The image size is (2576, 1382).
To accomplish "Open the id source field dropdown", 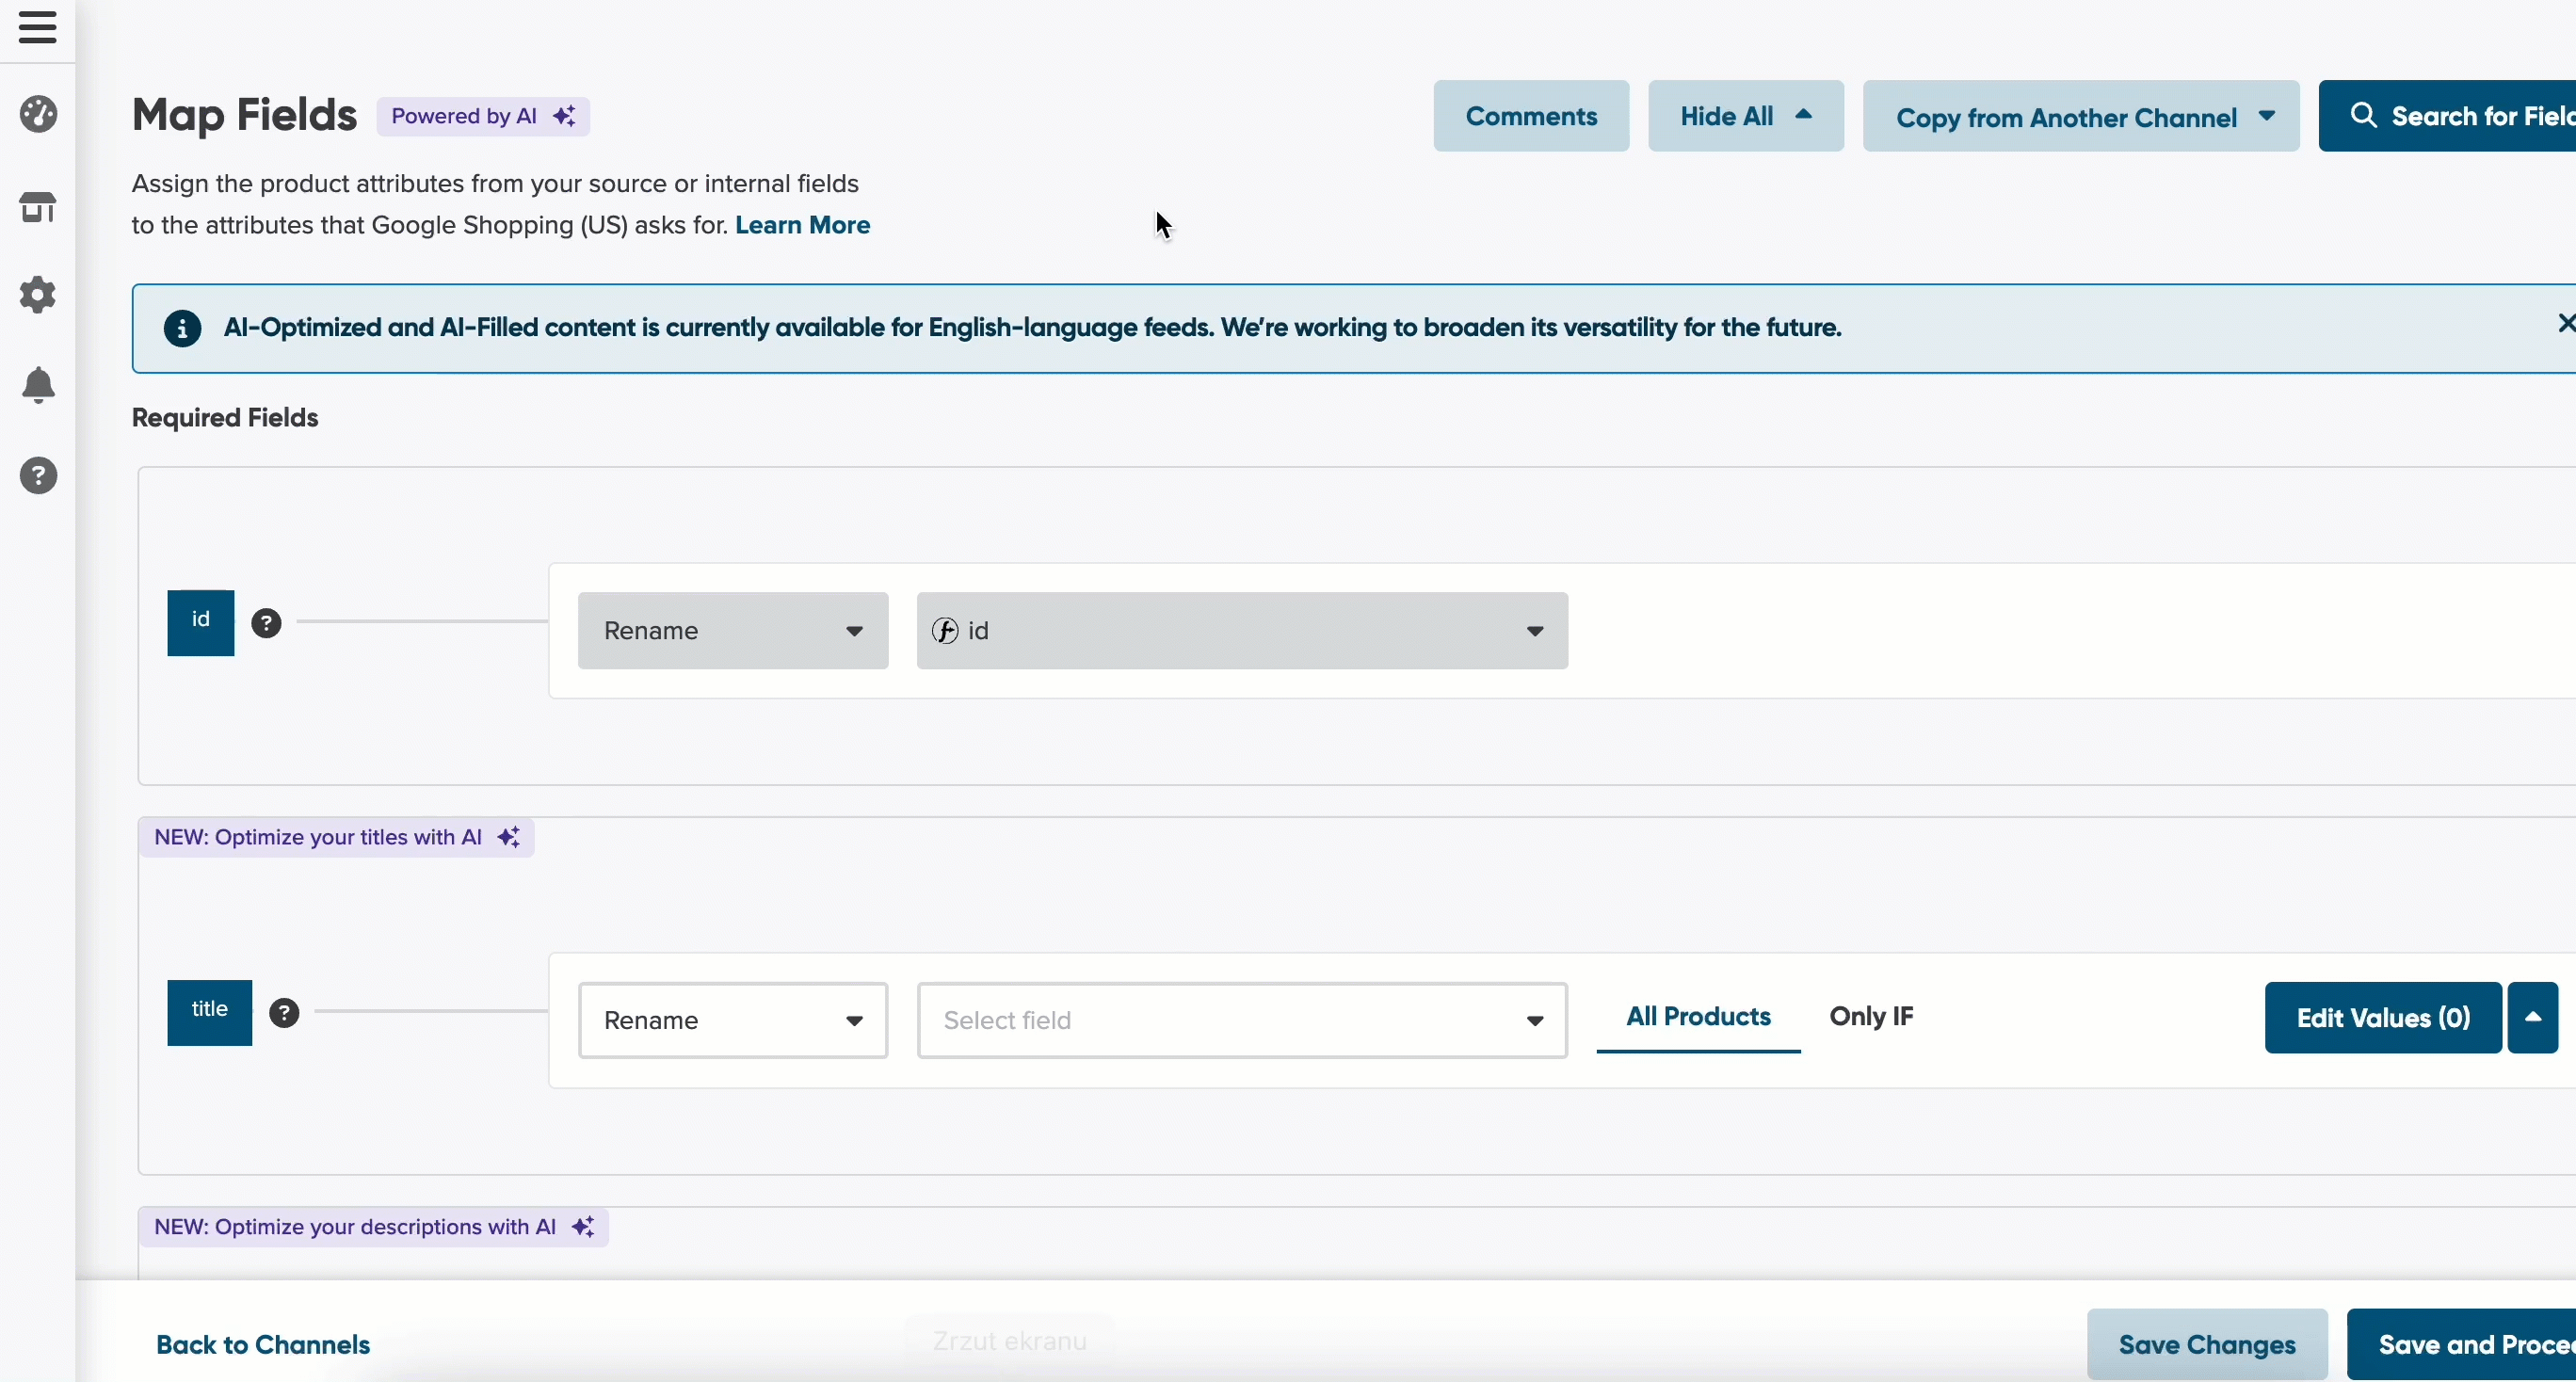I will pyautogui.click(x=1242, y=631).
